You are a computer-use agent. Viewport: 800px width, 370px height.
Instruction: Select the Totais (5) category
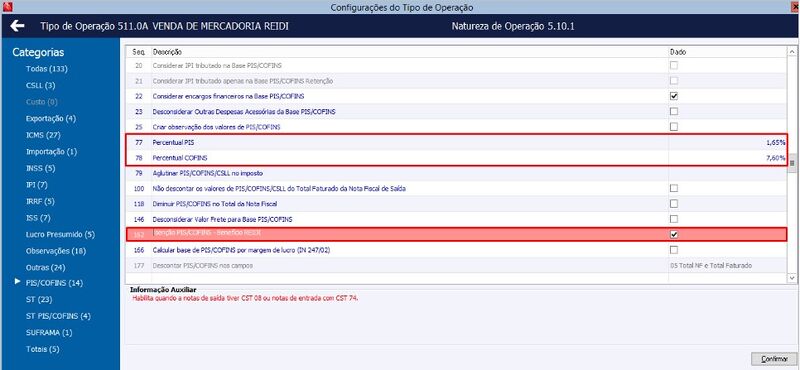(x=43, y=350)
